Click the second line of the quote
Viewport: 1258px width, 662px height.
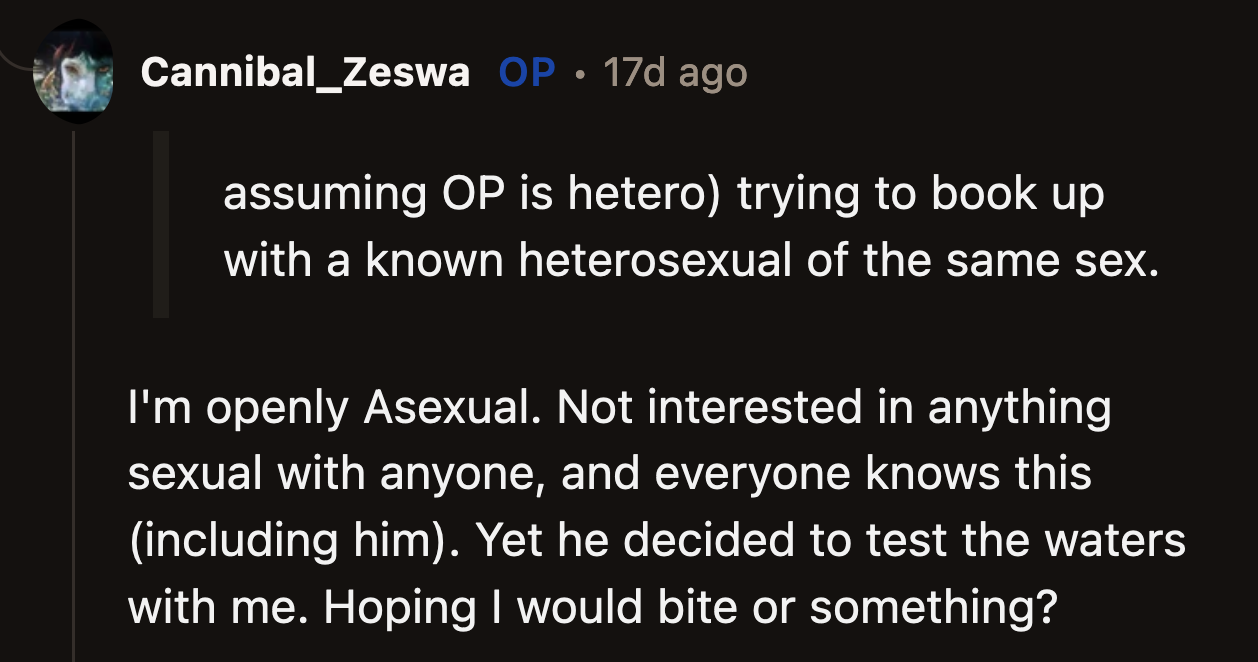[x=693, y=258]
